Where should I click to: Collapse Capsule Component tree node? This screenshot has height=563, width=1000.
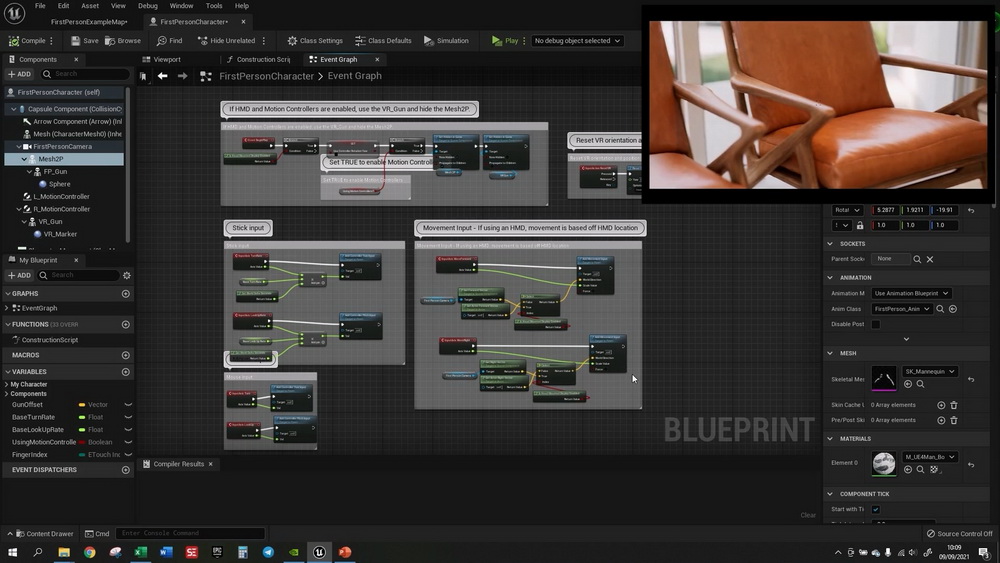[x=13, y=109]
